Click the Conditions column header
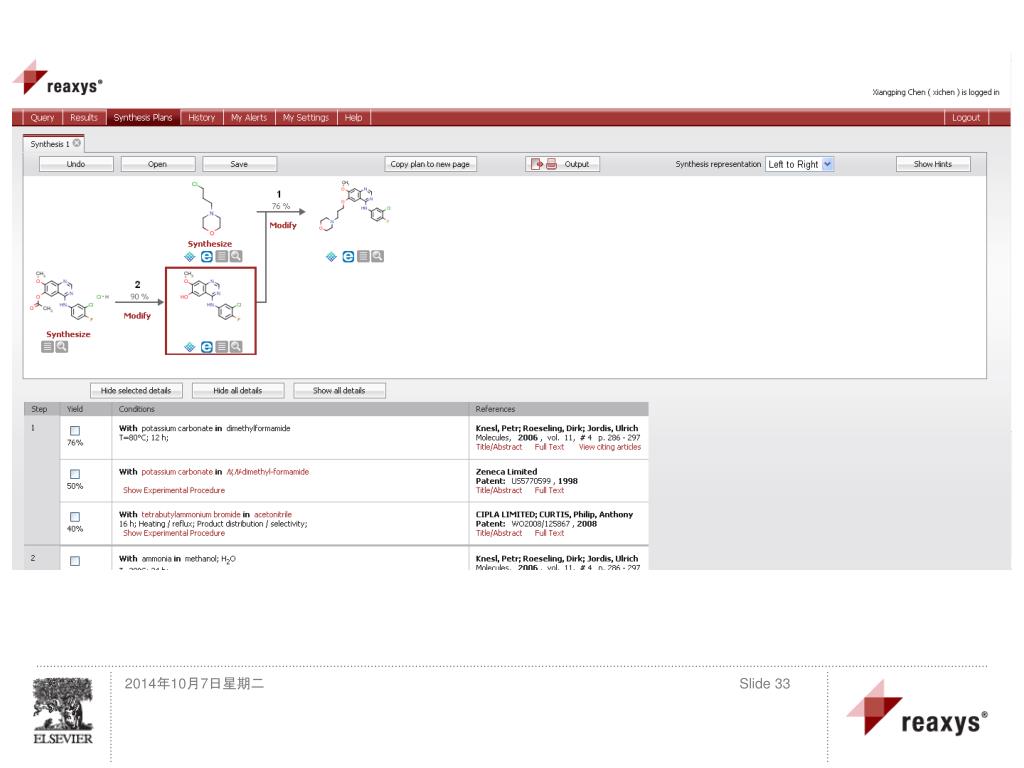Screen dimensions: 1024x768 (x=136, y=409)
